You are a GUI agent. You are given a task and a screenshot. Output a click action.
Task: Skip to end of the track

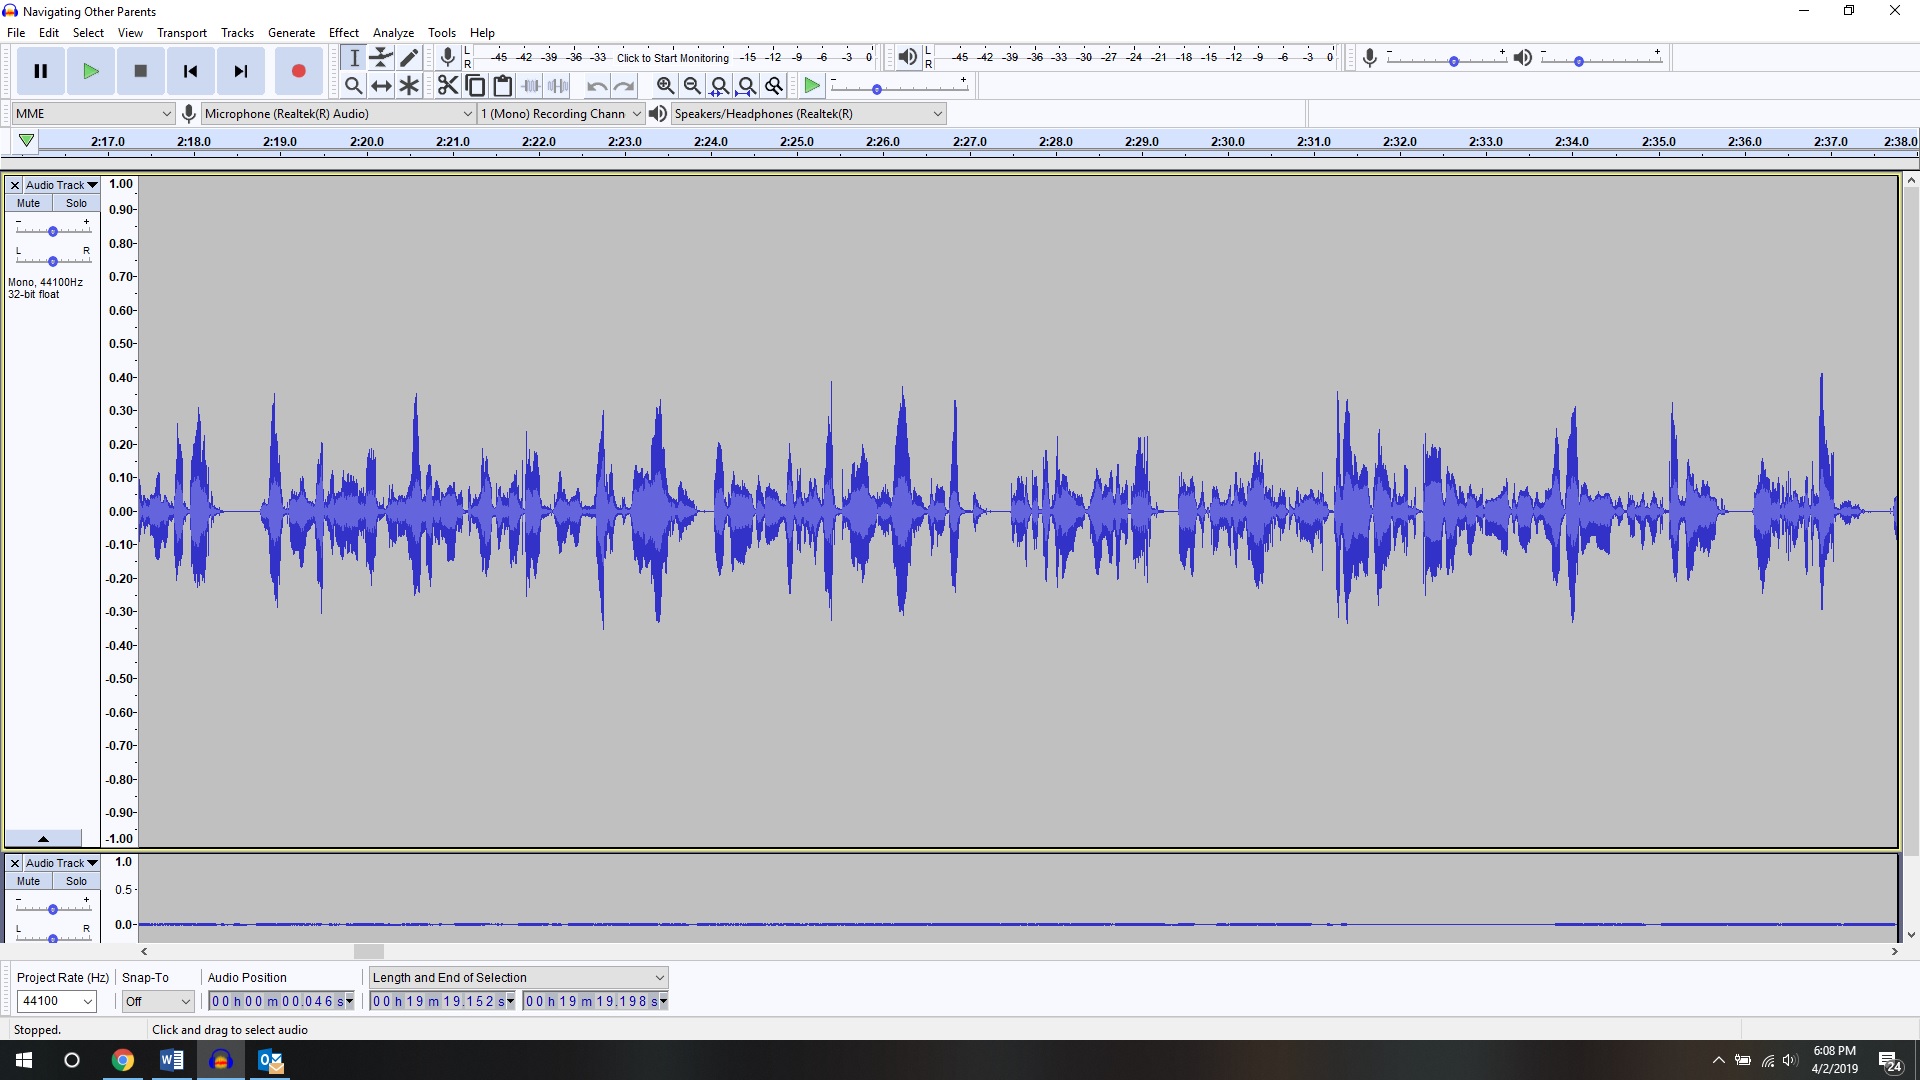coord(241,71)
